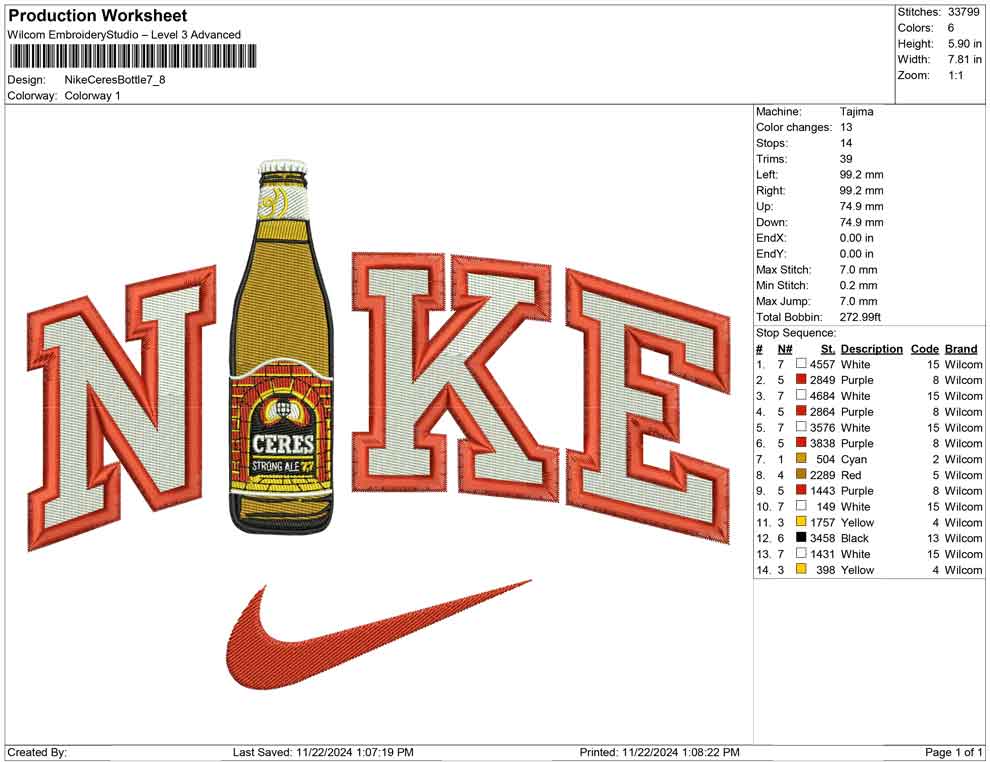Screen dimensions: 990x762
Task: Select the yellow swatch in stop row 11
Action: pyautogui.click(x=801, y=521)
